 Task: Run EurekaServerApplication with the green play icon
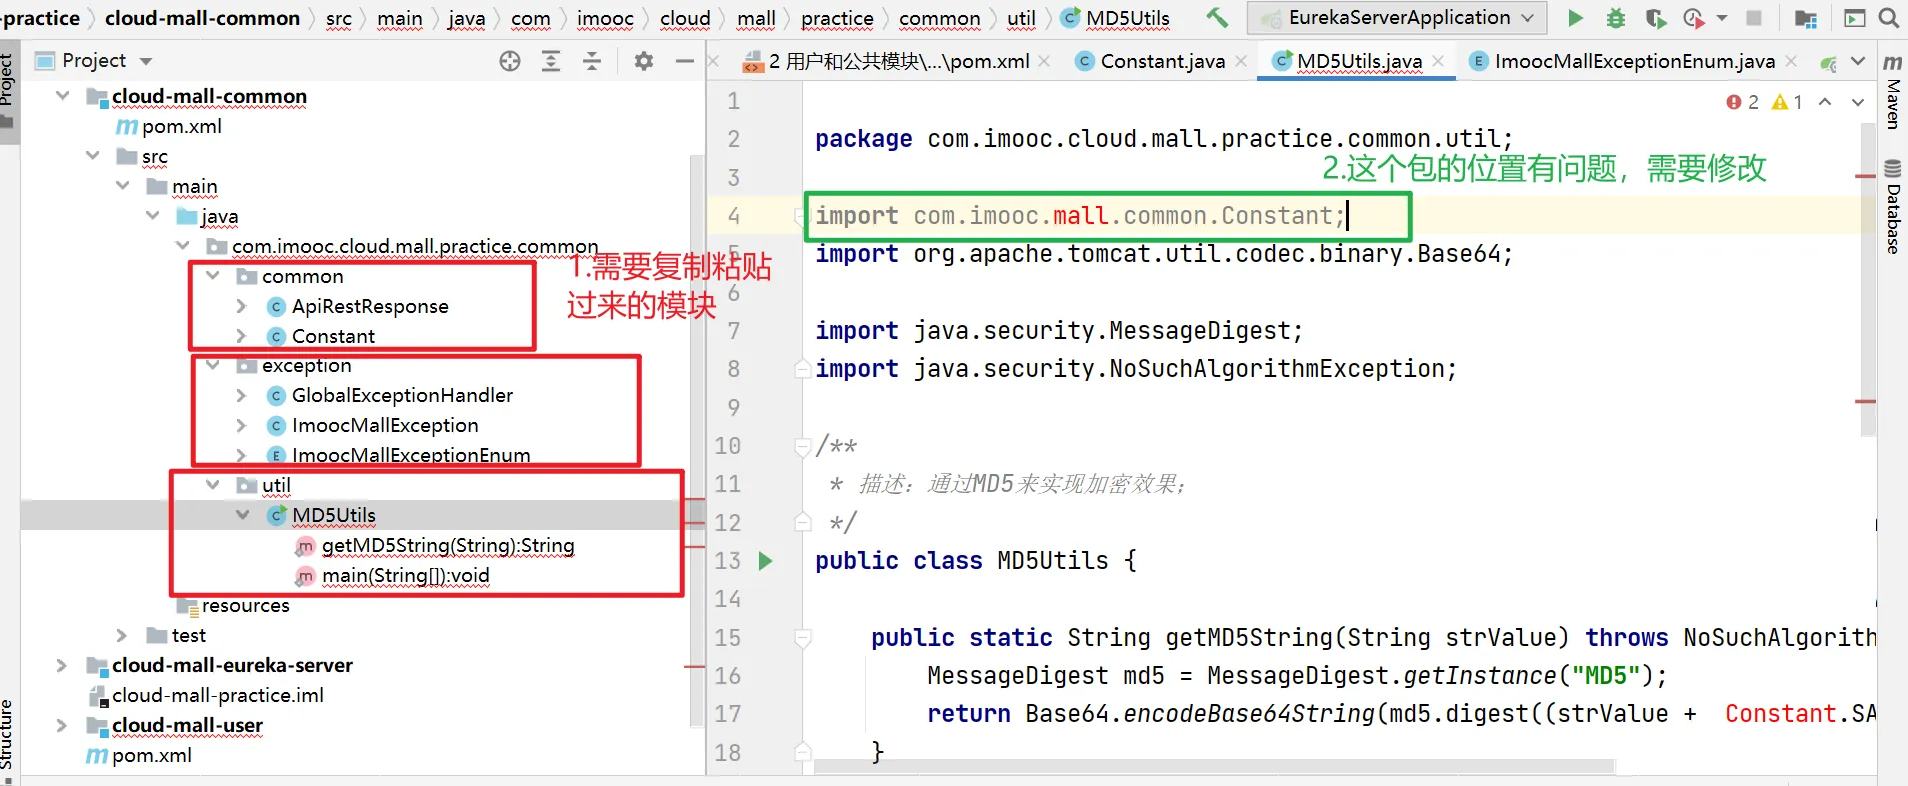1575,18
